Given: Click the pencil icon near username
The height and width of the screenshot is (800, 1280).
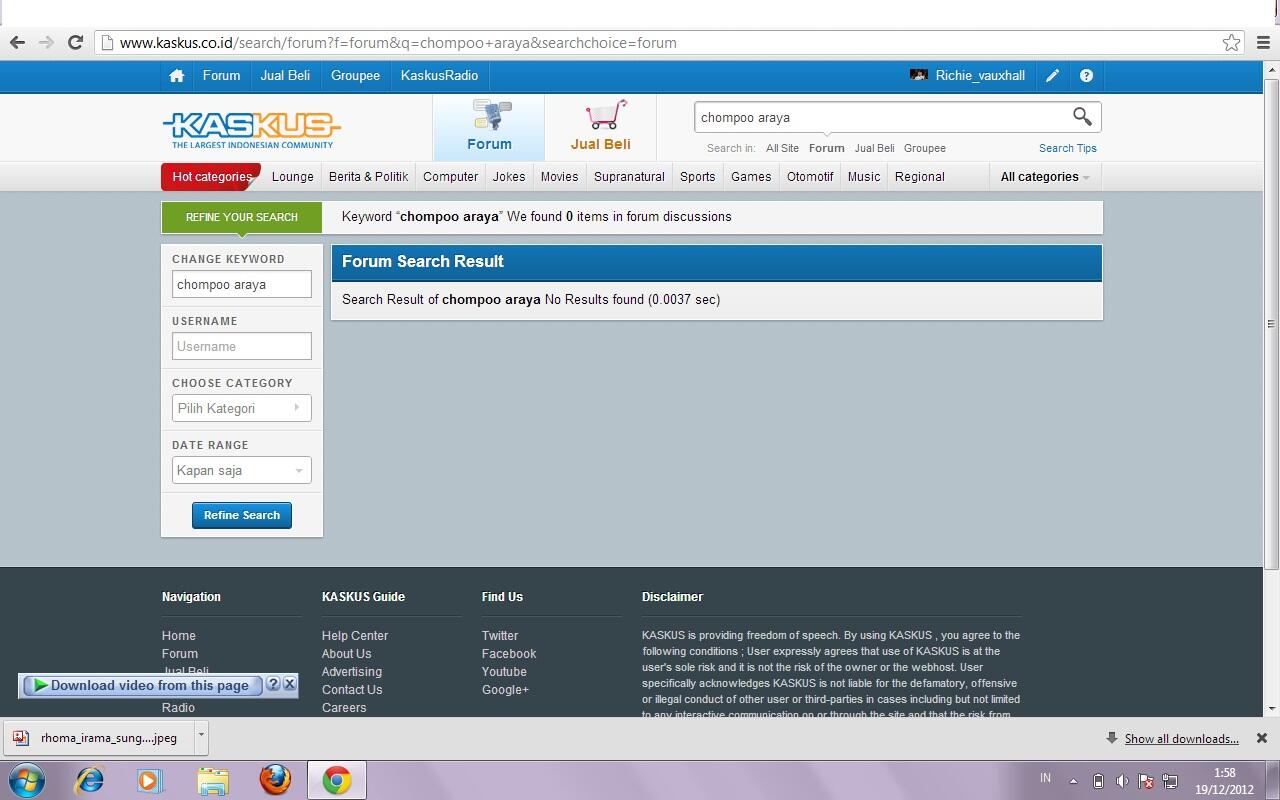Looking at the screenshot, I should [x=1053, y=76].
